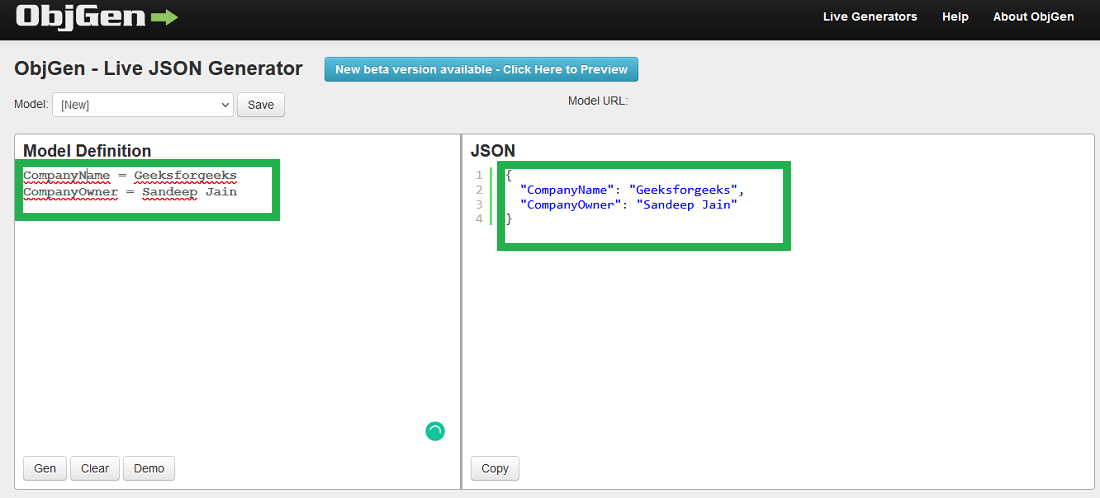Click the CompanyOwner = Sandeep Jain line
1100x498 pixels.
point(130,191)
